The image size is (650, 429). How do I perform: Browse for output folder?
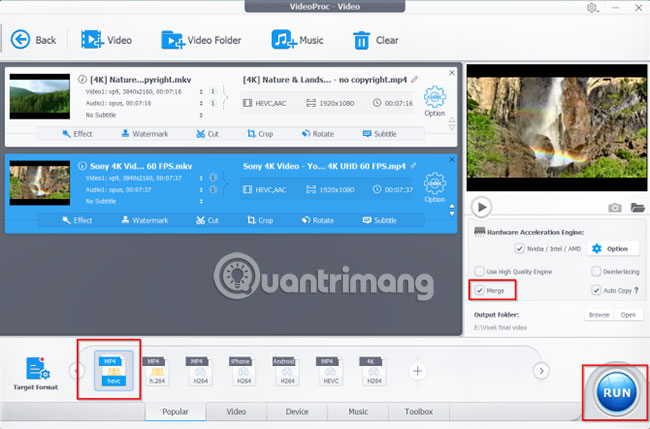(x=599, y=315)
